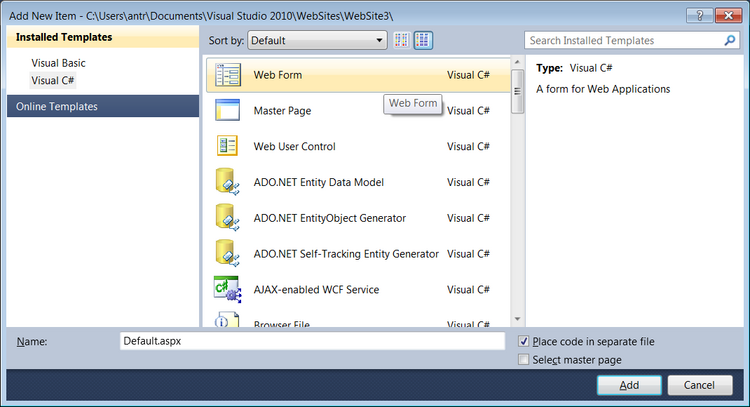
Task: Click the Add button
Action: (629, 385)
